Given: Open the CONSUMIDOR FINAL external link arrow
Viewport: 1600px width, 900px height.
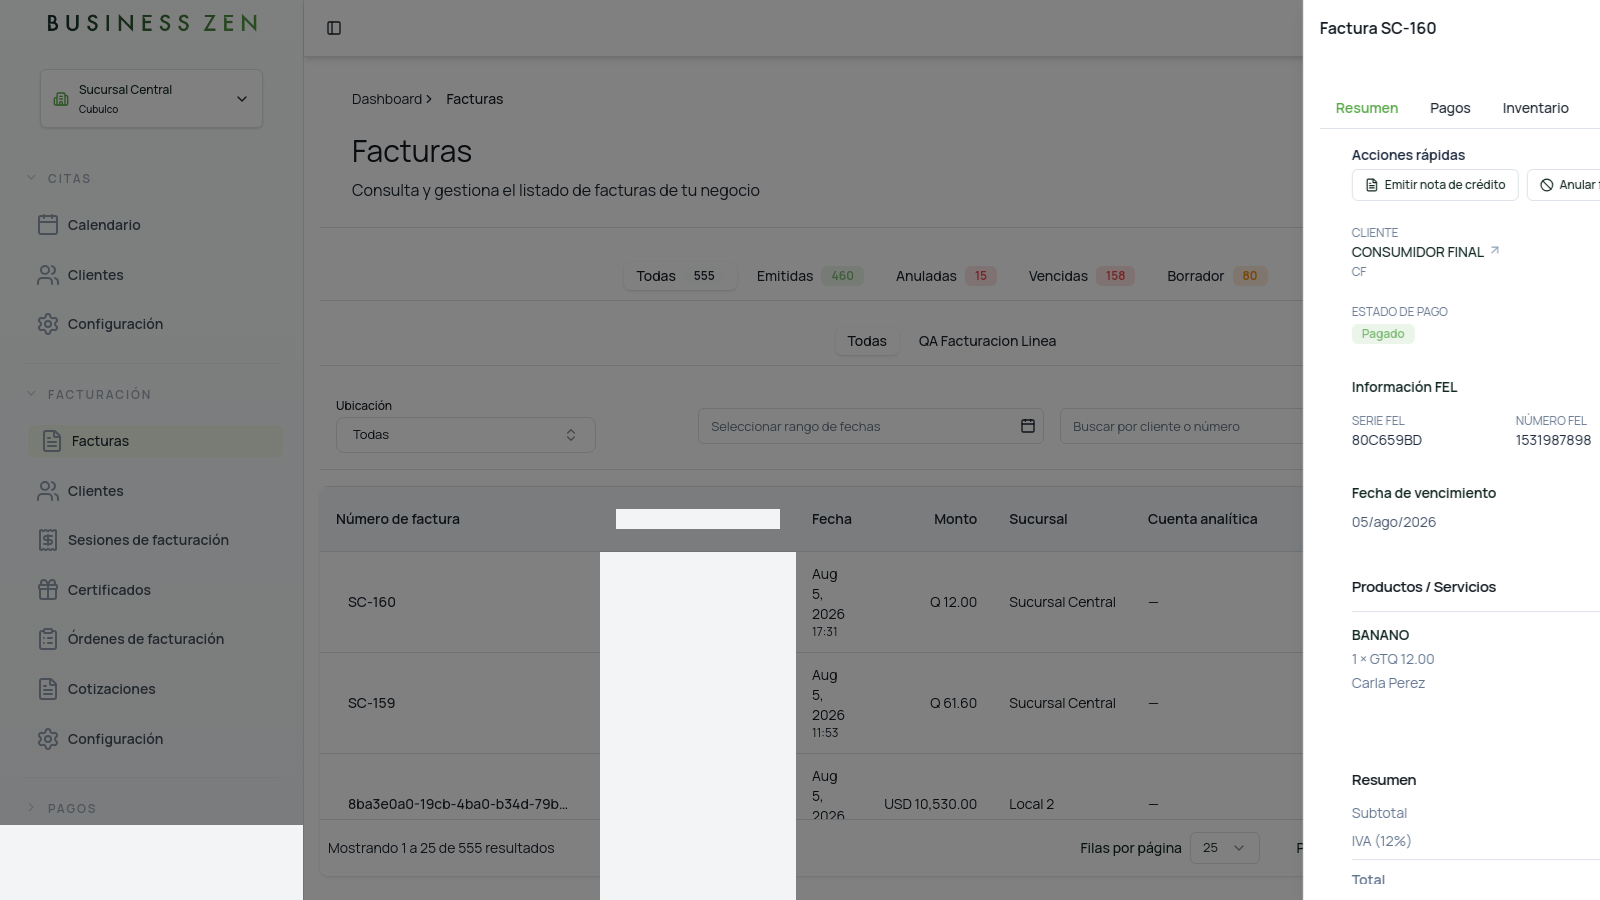Looking at the screenshot, I should coord(1495,251).
